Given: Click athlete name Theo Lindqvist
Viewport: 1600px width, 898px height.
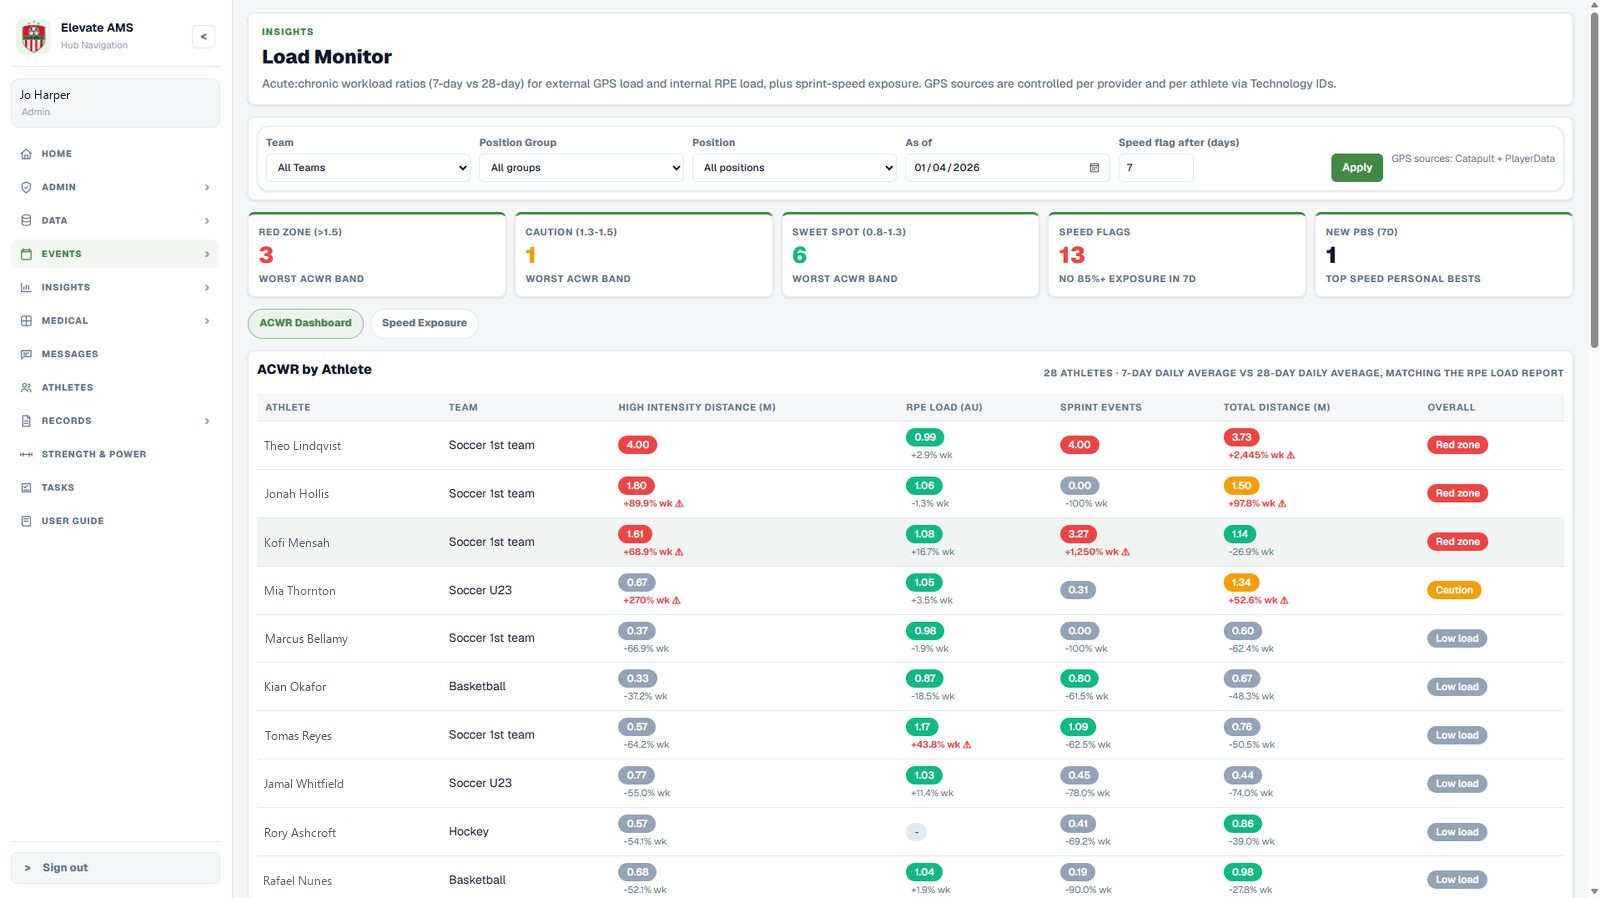Looking at the screenshot, I should pyautogui.click(x=302, y=446).
